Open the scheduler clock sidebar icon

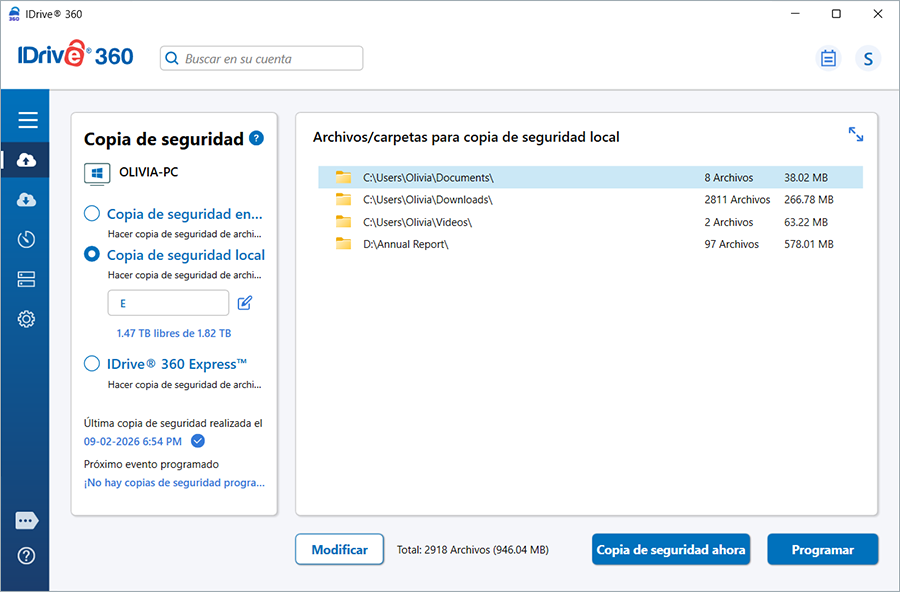point(27,240)
